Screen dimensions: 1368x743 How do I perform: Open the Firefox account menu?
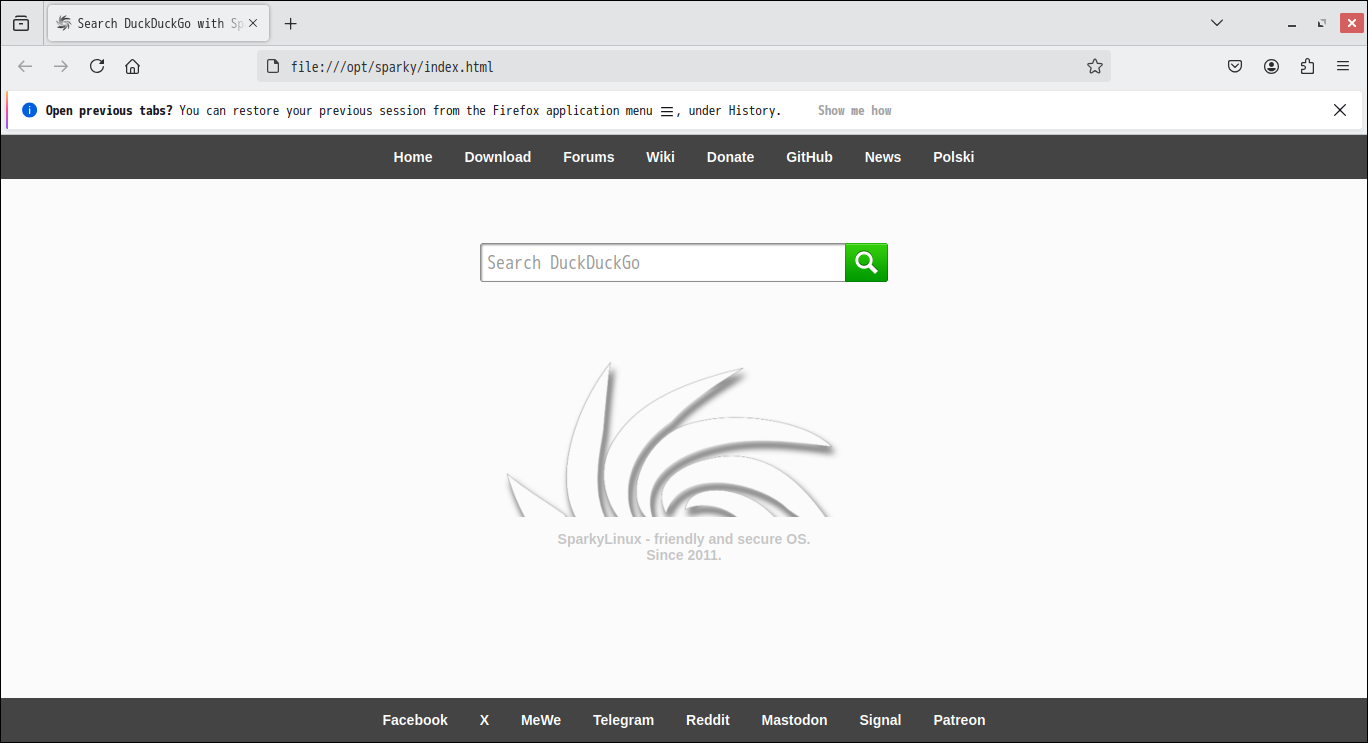pyautogui.click(x=1271, y=67)
